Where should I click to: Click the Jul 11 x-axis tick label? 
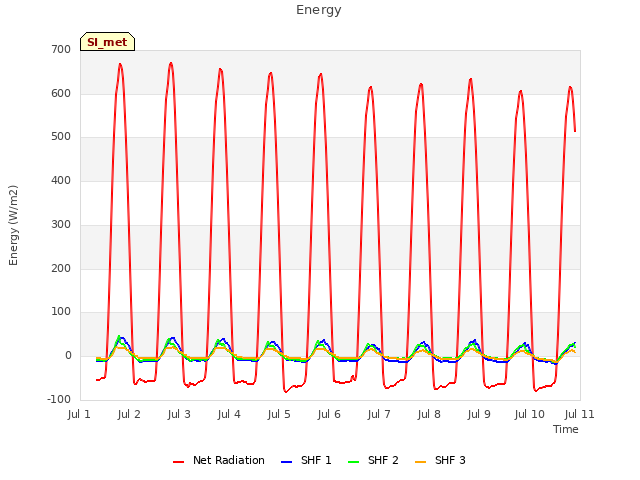click(580, 414)
